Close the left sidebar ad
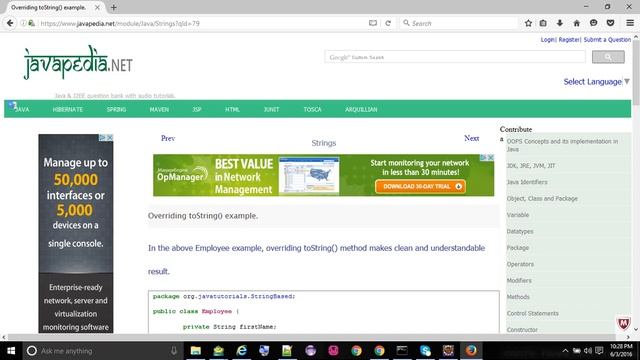Viewport: 640px width, 360px height. tap(109, 138)
